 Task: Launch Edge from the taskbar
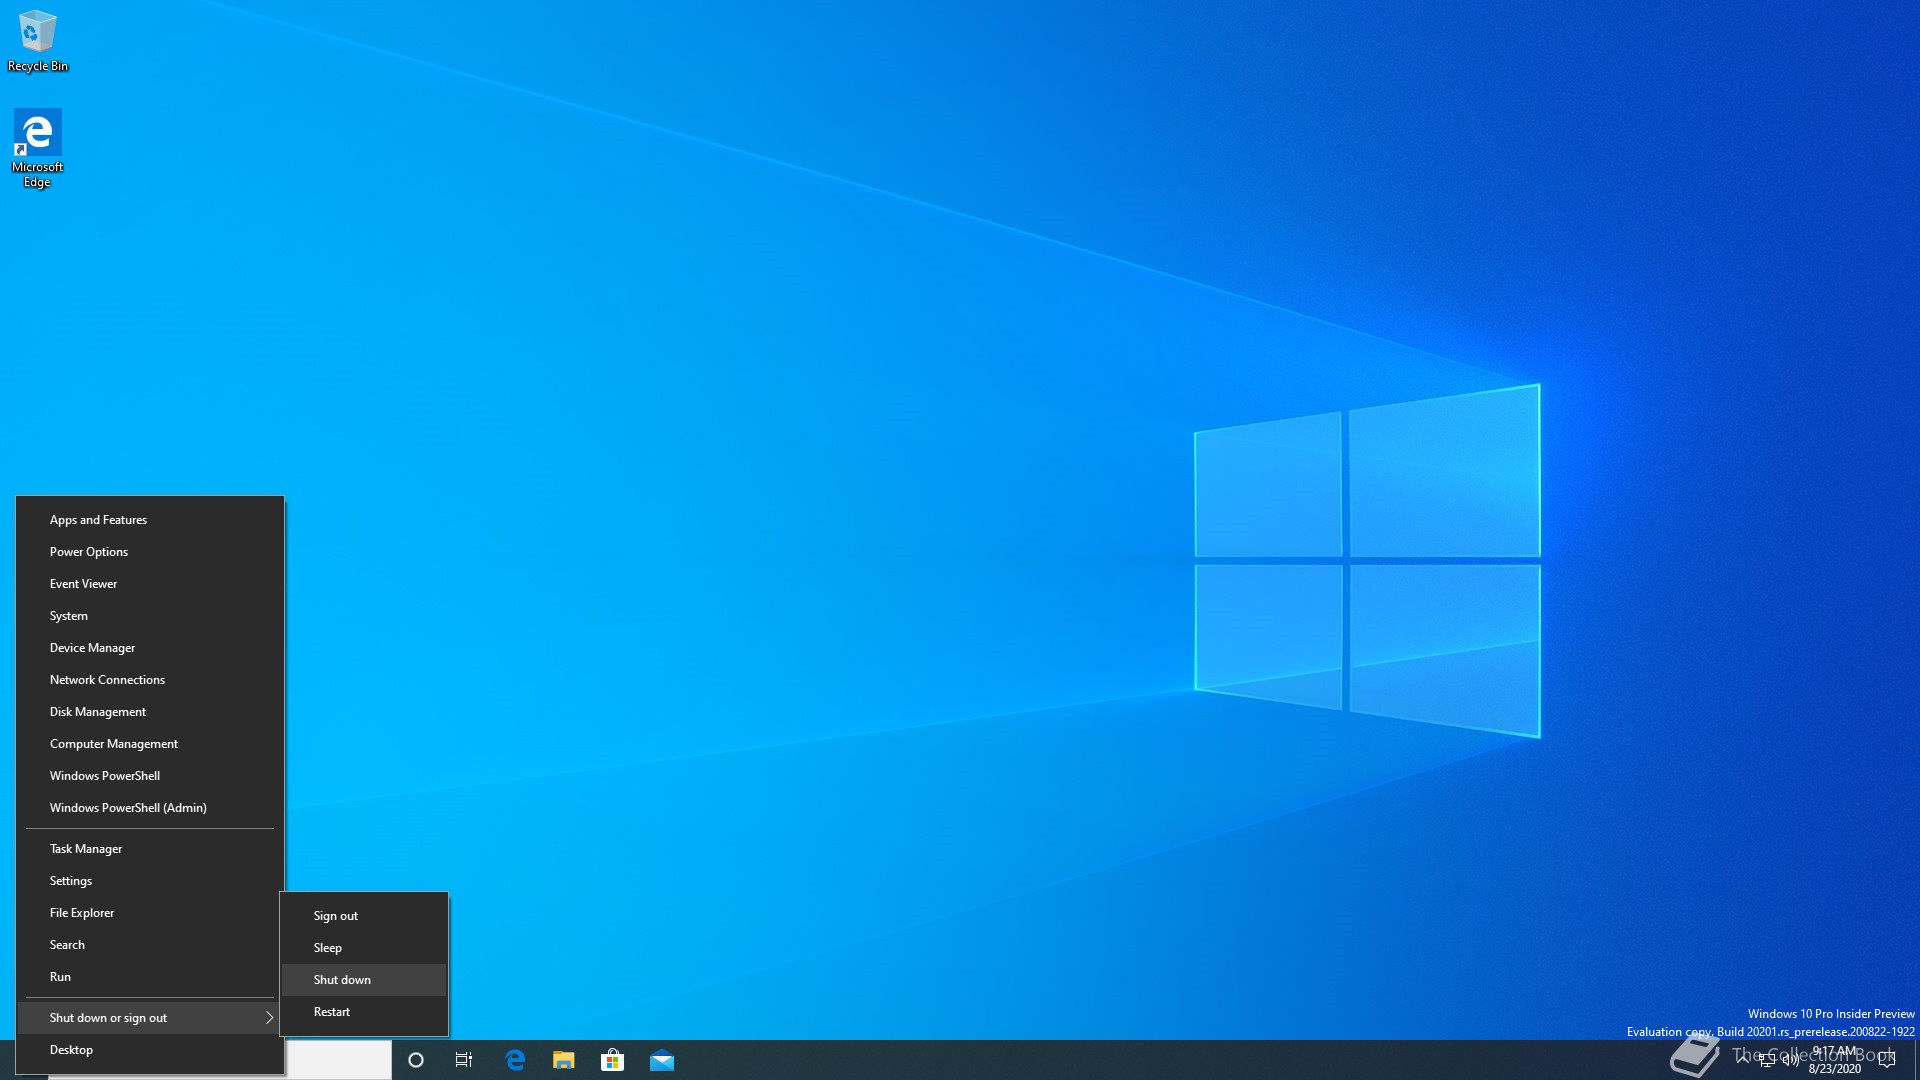tap(515, 1060)
